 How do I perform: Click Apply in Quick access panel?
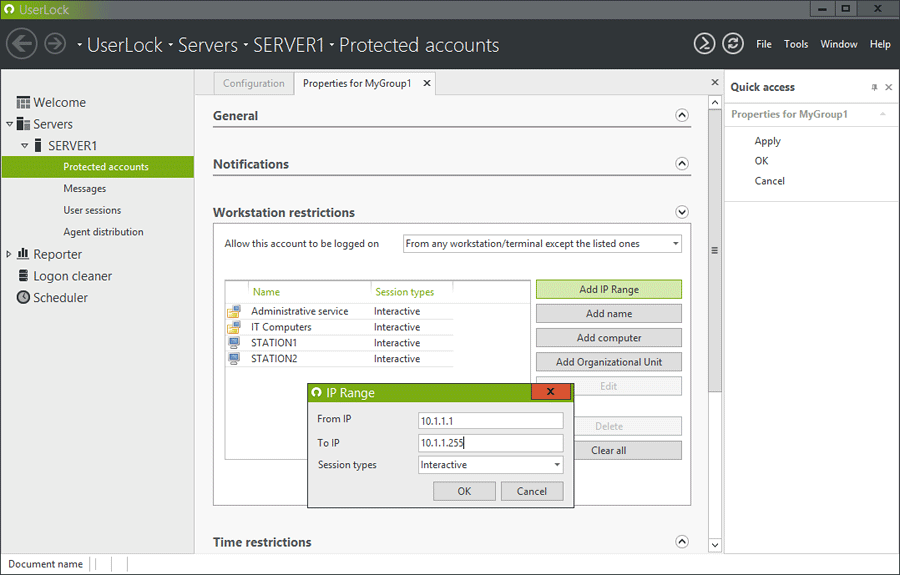767,141
